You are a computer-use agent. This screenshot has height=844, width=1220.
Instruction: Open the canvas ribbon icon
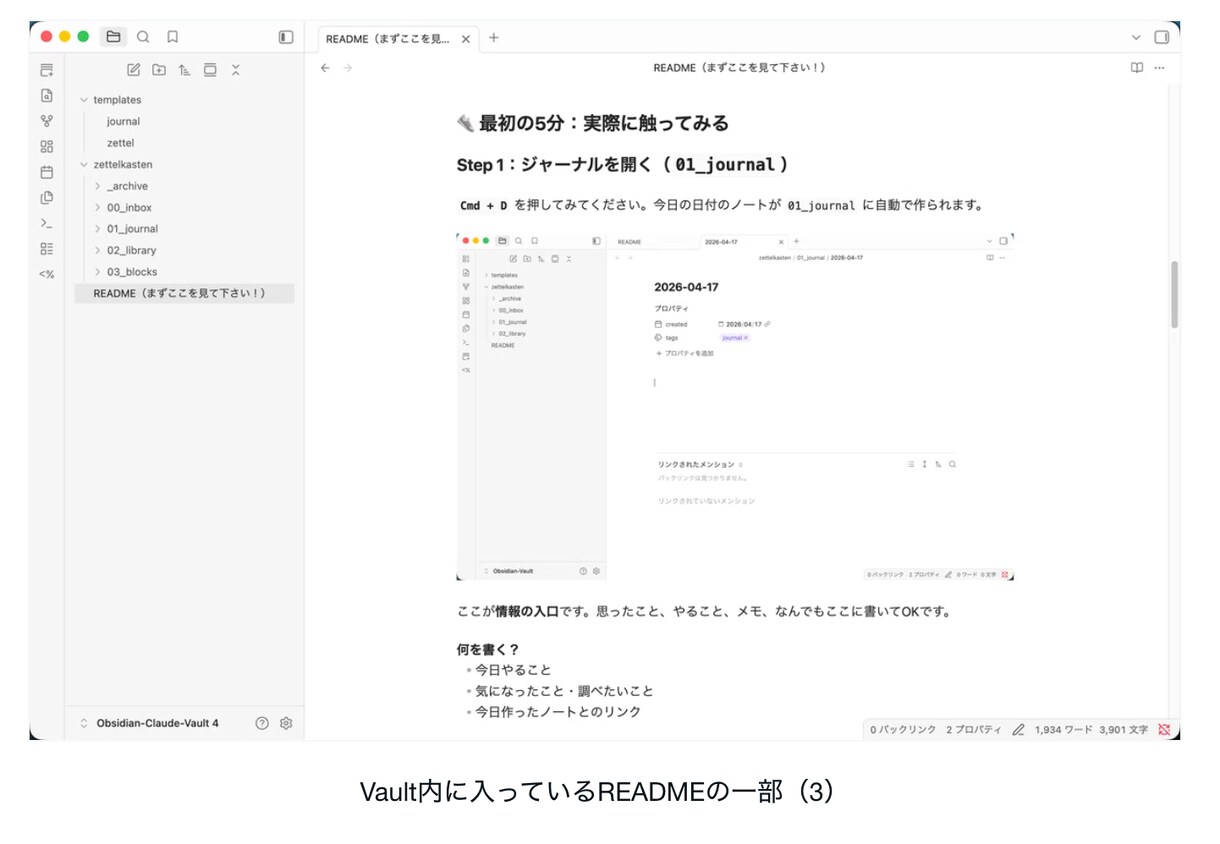coord(47,146)
